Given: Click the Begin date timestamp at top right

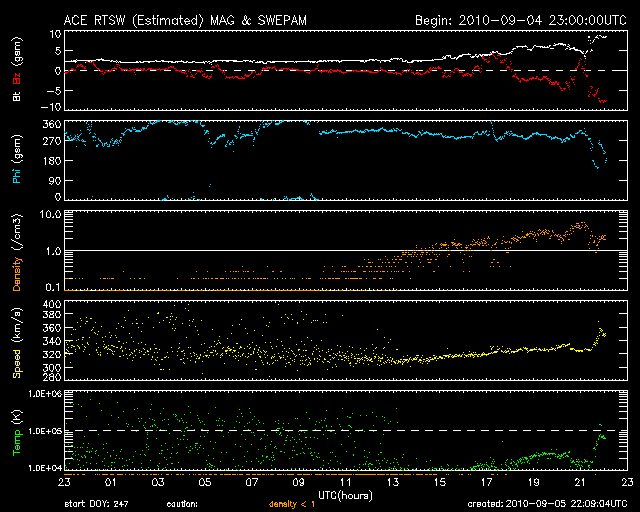Looking at the screenshot, I should click(x=518, y=19).
